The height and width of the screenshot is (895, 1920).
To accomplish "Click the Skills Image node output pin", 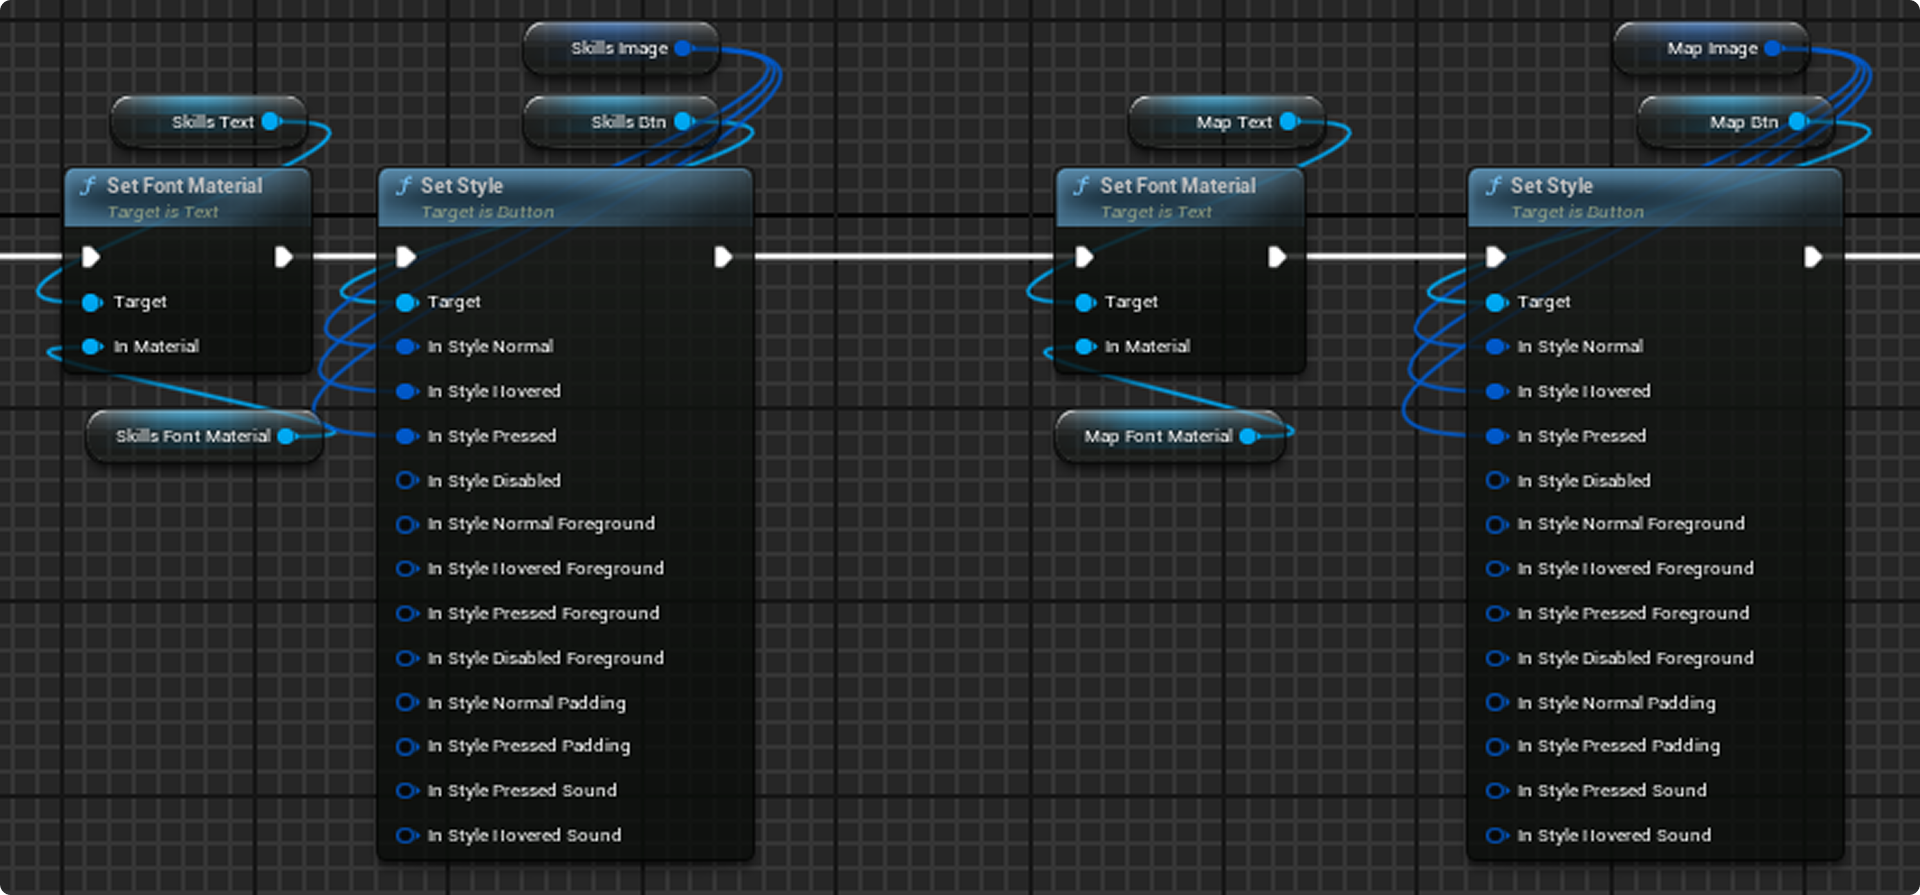I will point(684,48).
